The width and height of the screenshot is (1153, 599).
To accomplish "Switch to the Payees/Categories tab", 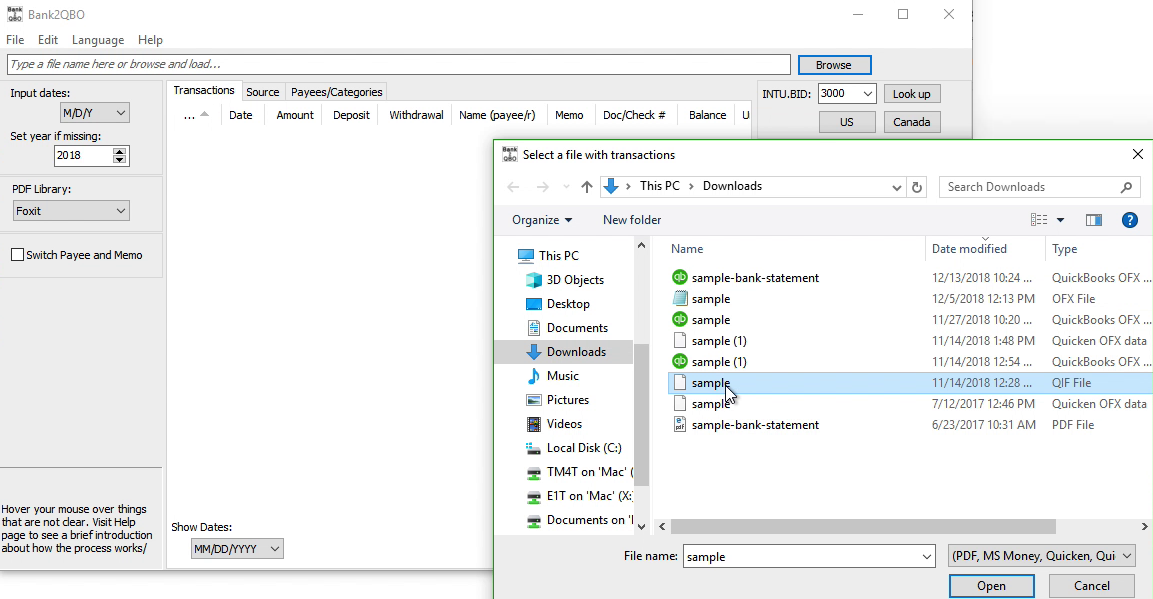I will click(x=336, y=92).
